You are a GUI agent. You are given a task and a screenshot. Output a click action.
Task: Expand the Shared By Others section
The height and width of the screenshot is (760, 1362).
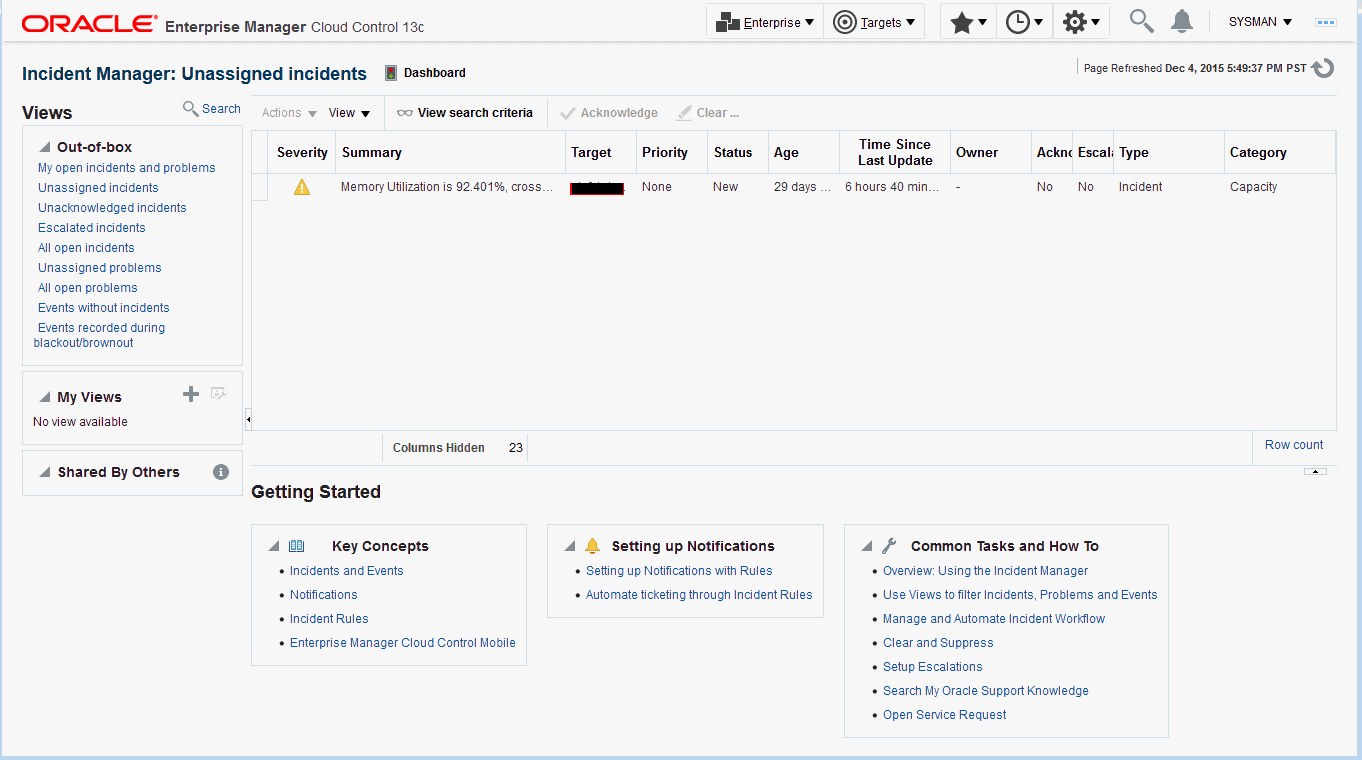point(44,472)
